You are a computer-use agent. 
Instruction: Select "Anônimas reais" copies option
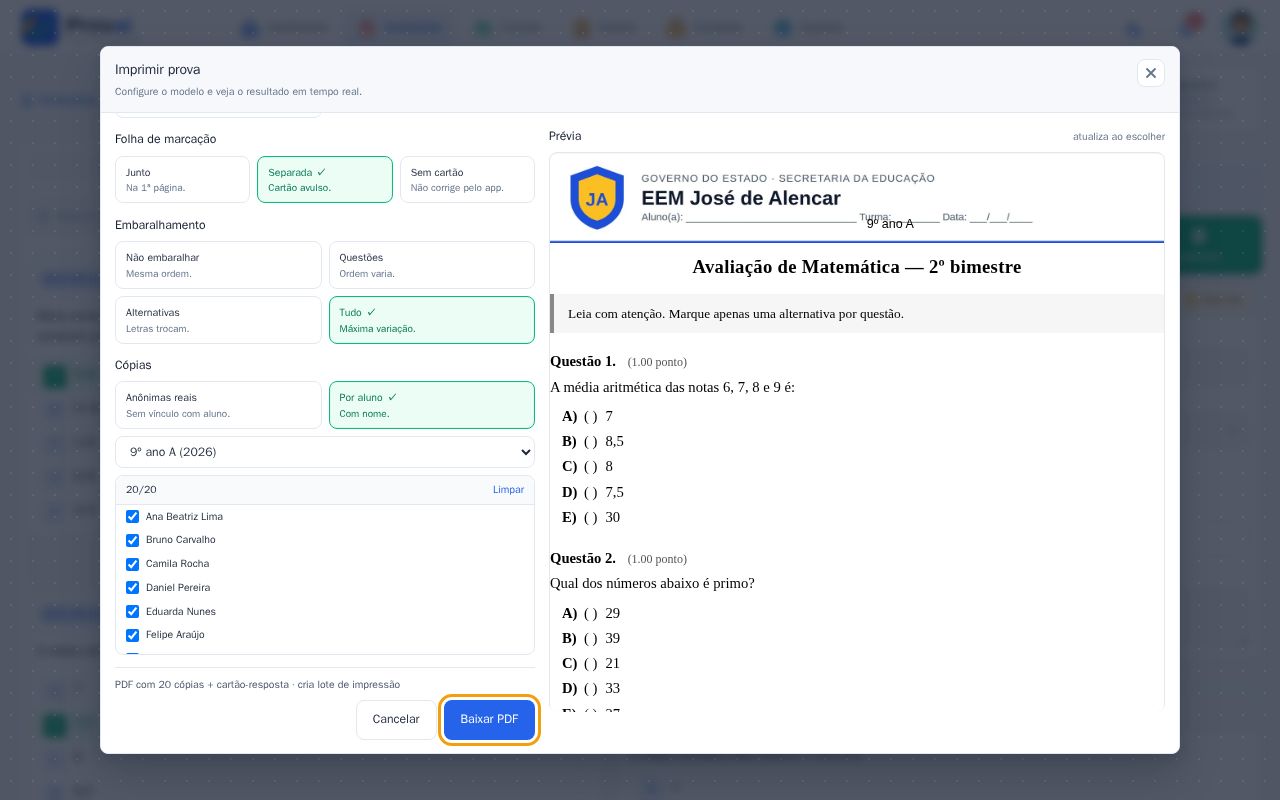pos(218,405)
